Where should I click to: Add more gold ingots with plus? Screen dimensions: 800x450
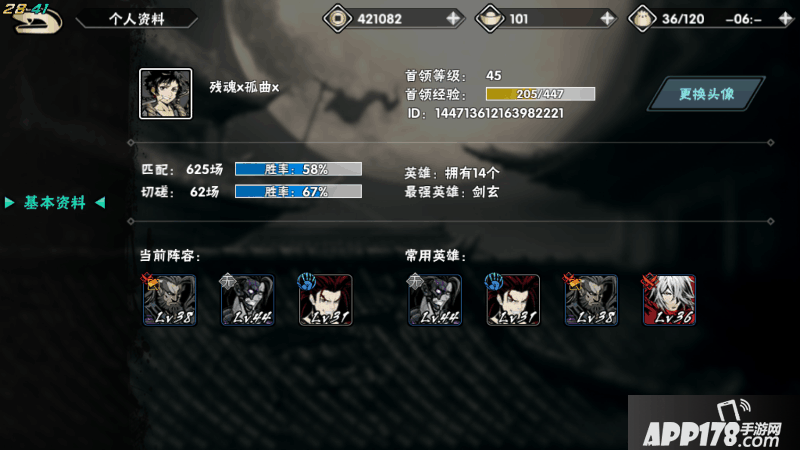[607, 19]
